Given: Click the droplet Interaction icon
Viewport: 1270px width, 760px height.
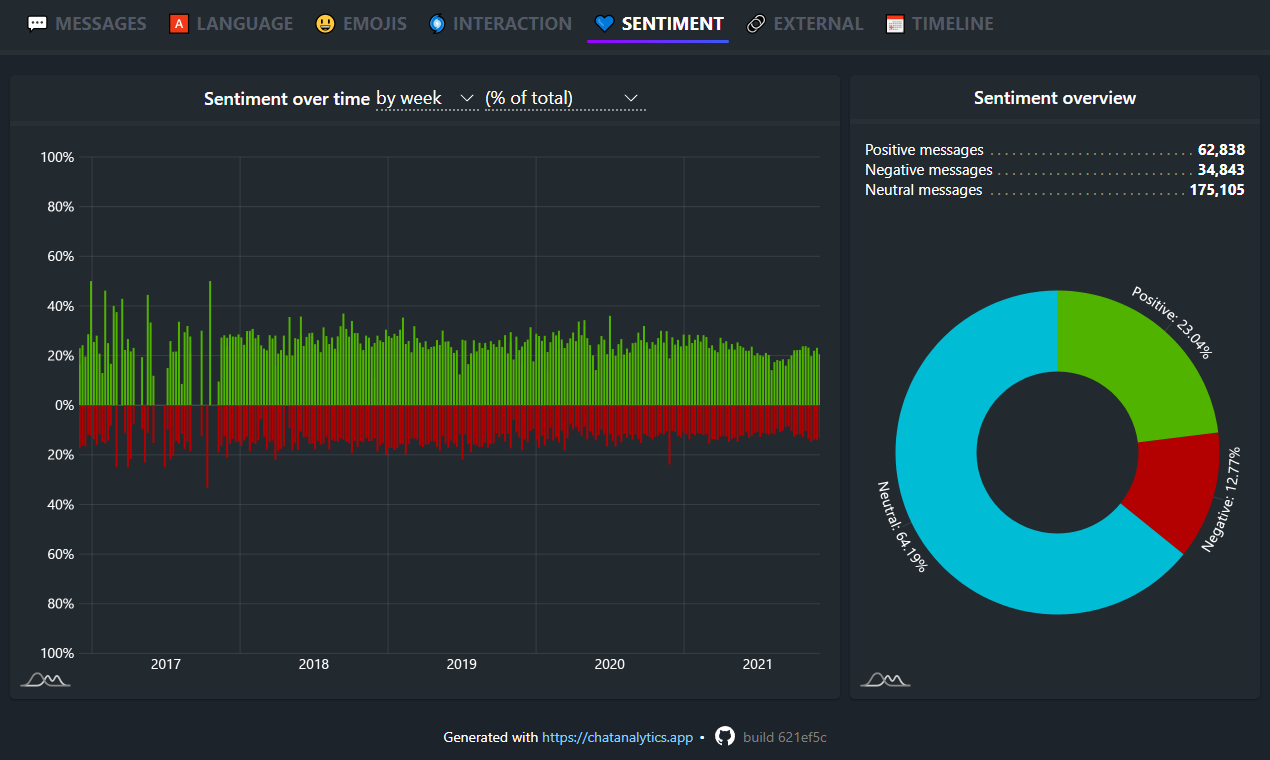Looking at the screenshot, I should [436, 22].
